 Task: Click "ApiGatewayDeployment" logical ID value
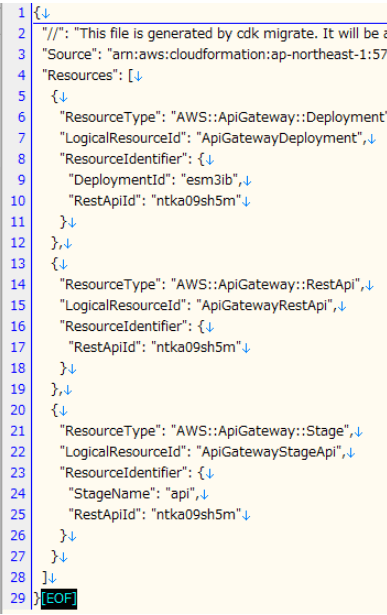click(279, 138)
